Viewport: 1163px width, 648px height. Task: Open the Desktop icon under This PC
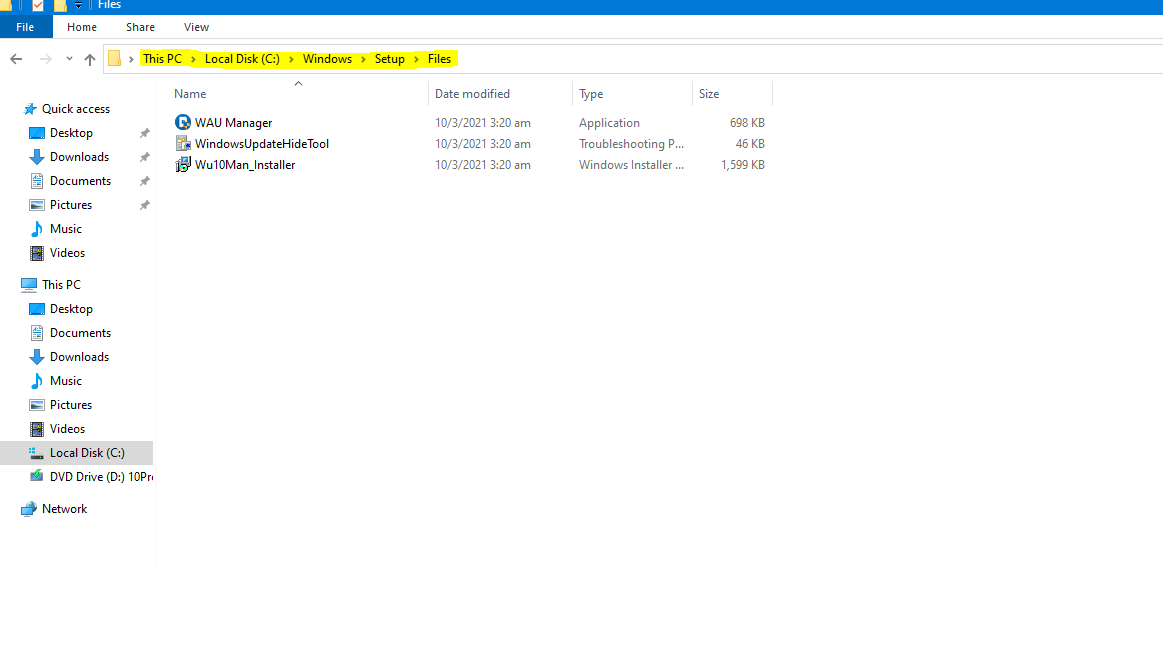(36, 308)
